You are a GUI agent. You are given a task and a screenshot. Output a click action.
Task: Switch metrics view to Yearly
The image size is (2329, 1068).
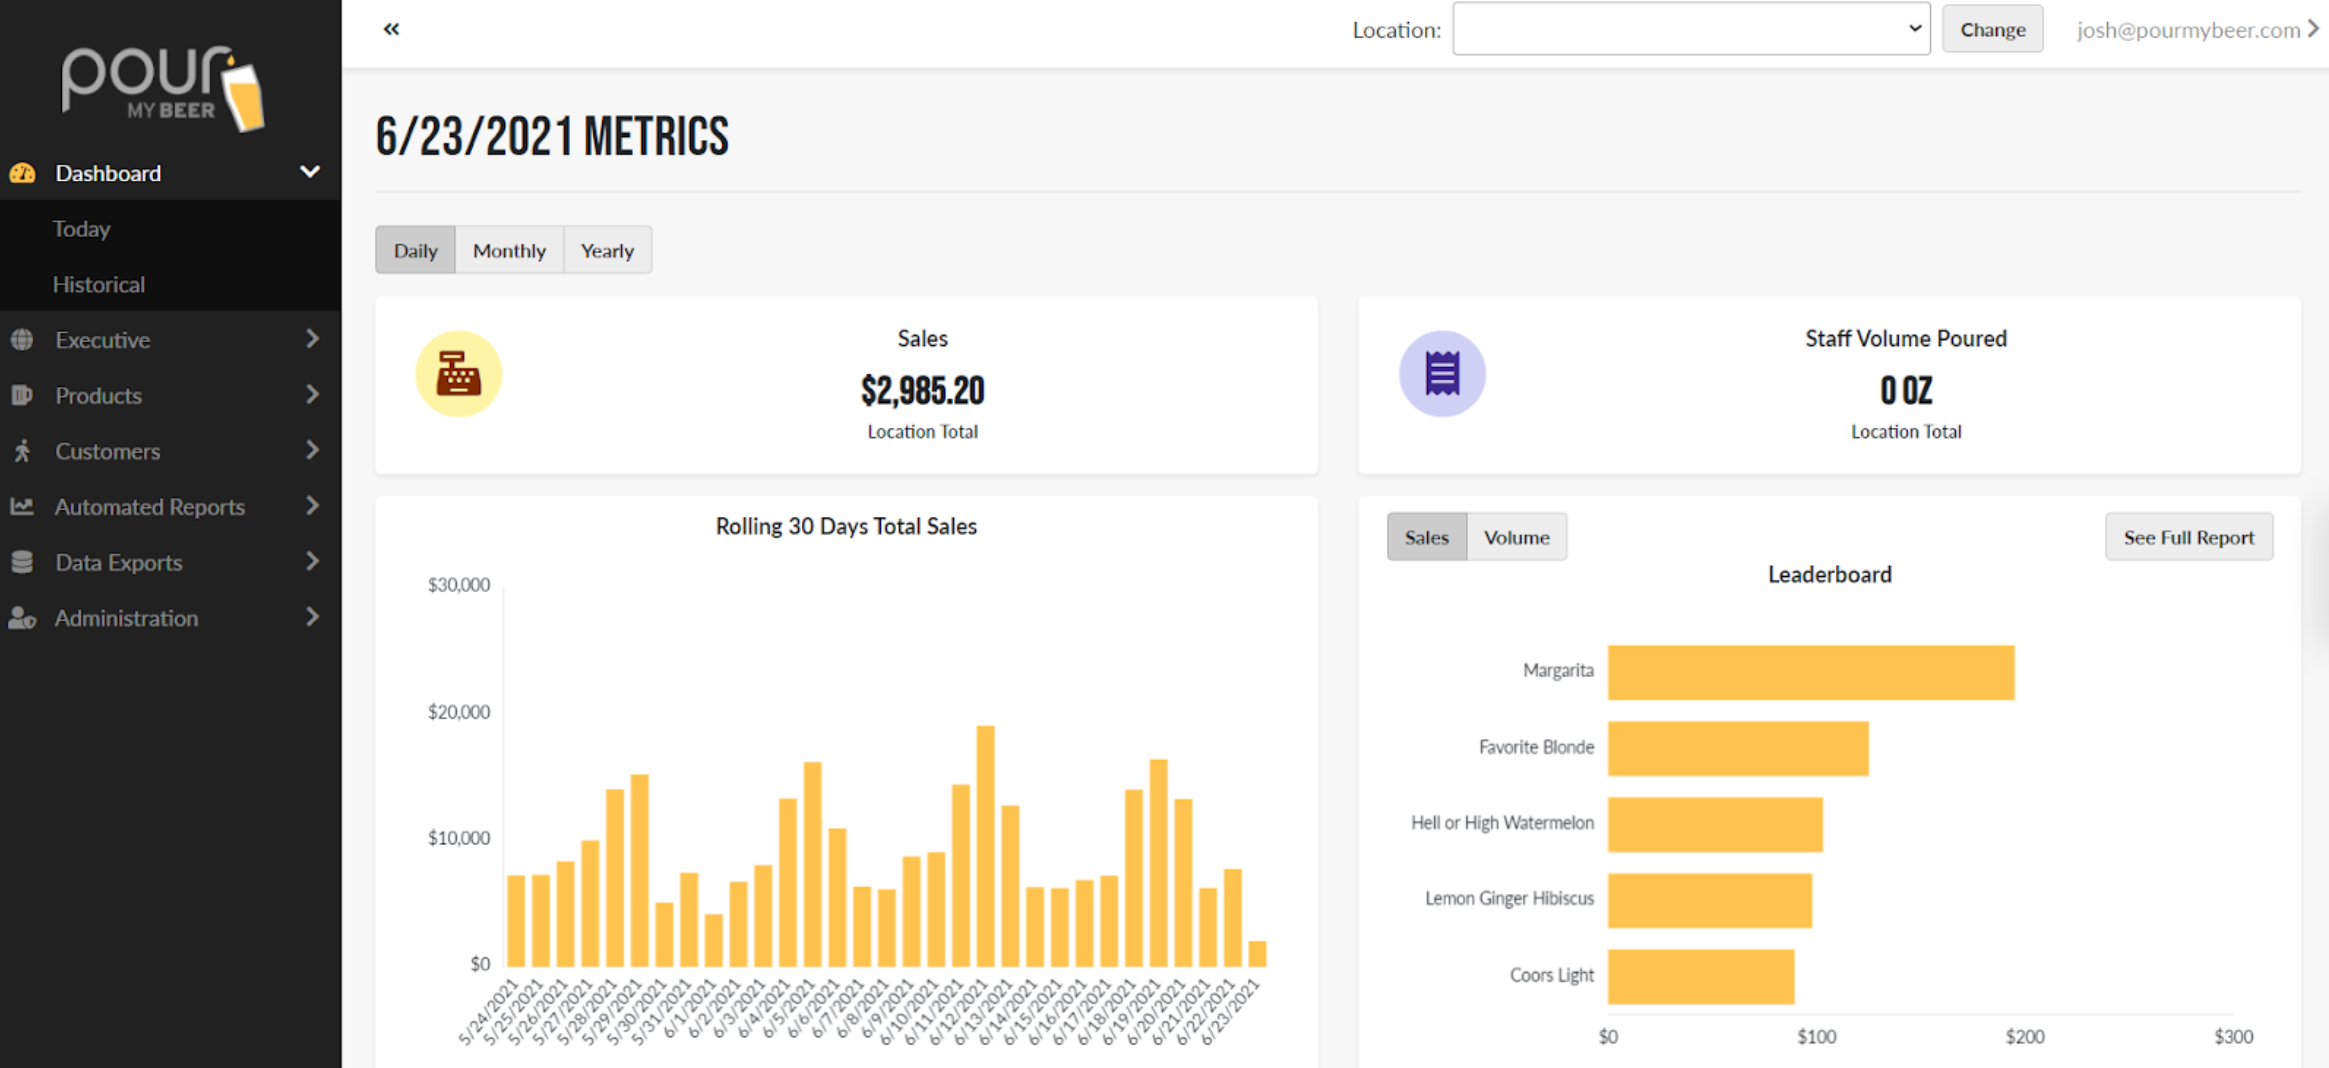(x=607, y=250)
